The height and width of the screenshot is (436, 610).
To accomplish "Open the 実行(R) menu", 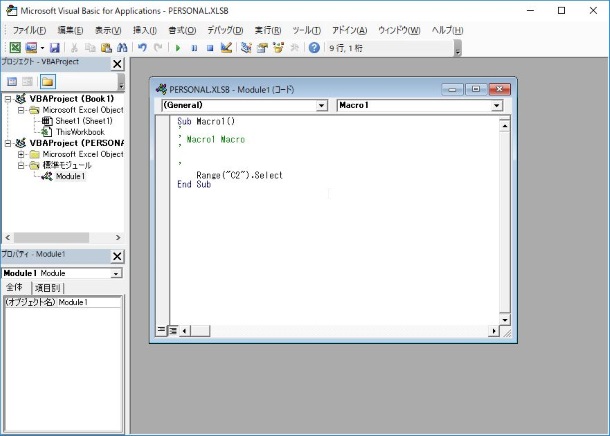I will (x=268, y=30).
